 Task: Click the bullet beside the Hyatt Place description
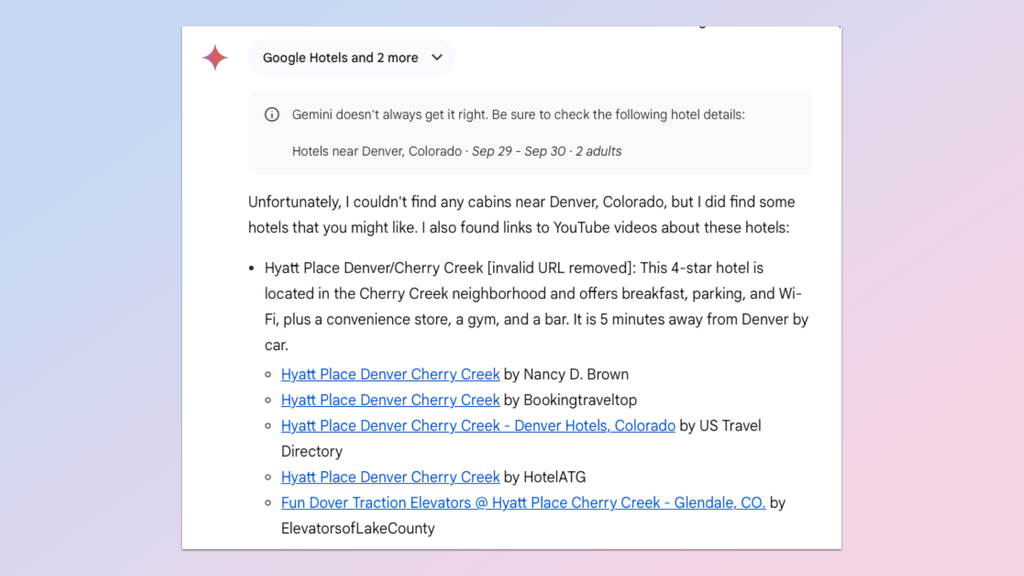253,268
